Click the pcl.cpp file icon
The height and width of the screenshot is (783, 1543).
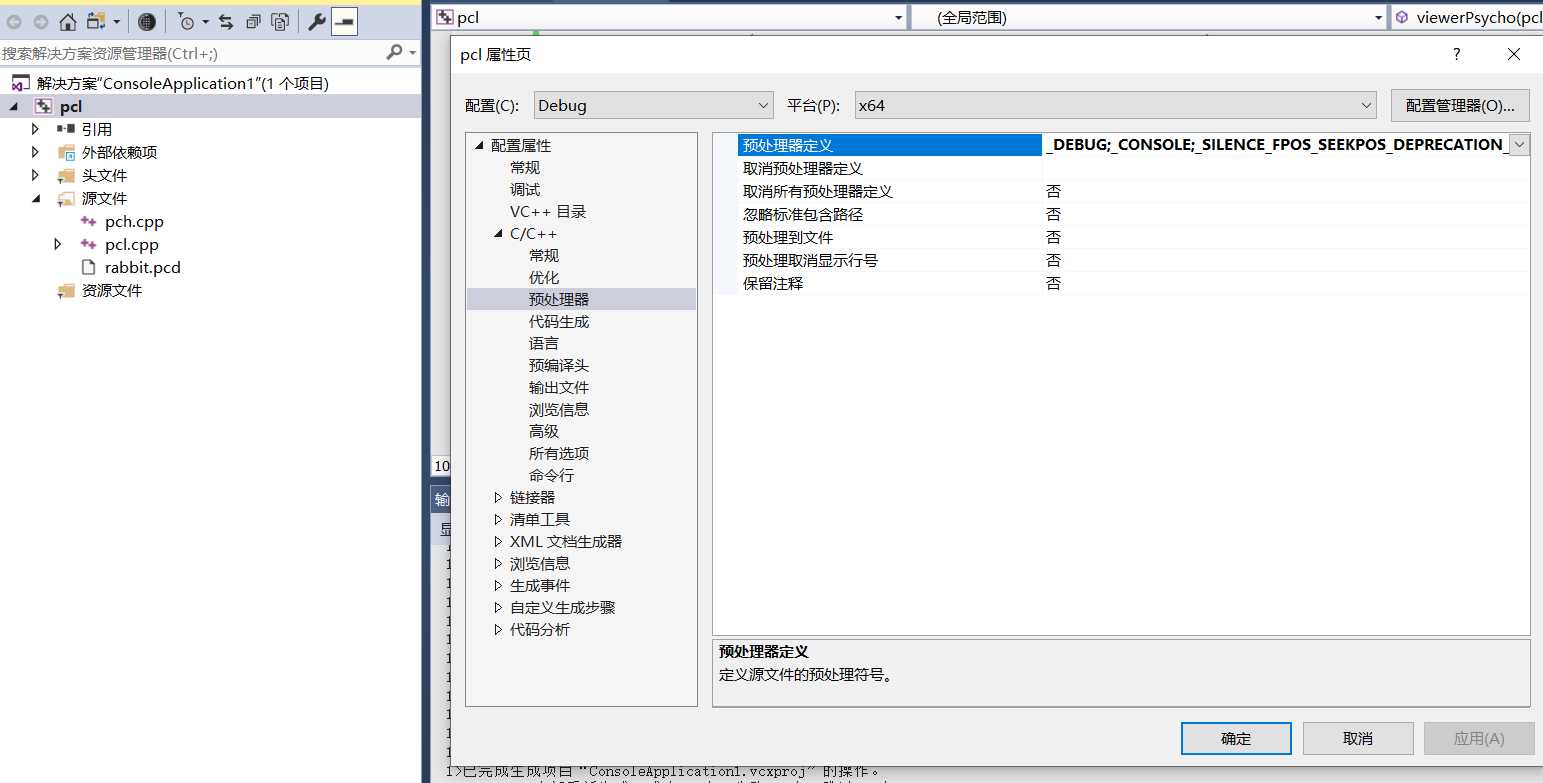[x=89, y=244]
